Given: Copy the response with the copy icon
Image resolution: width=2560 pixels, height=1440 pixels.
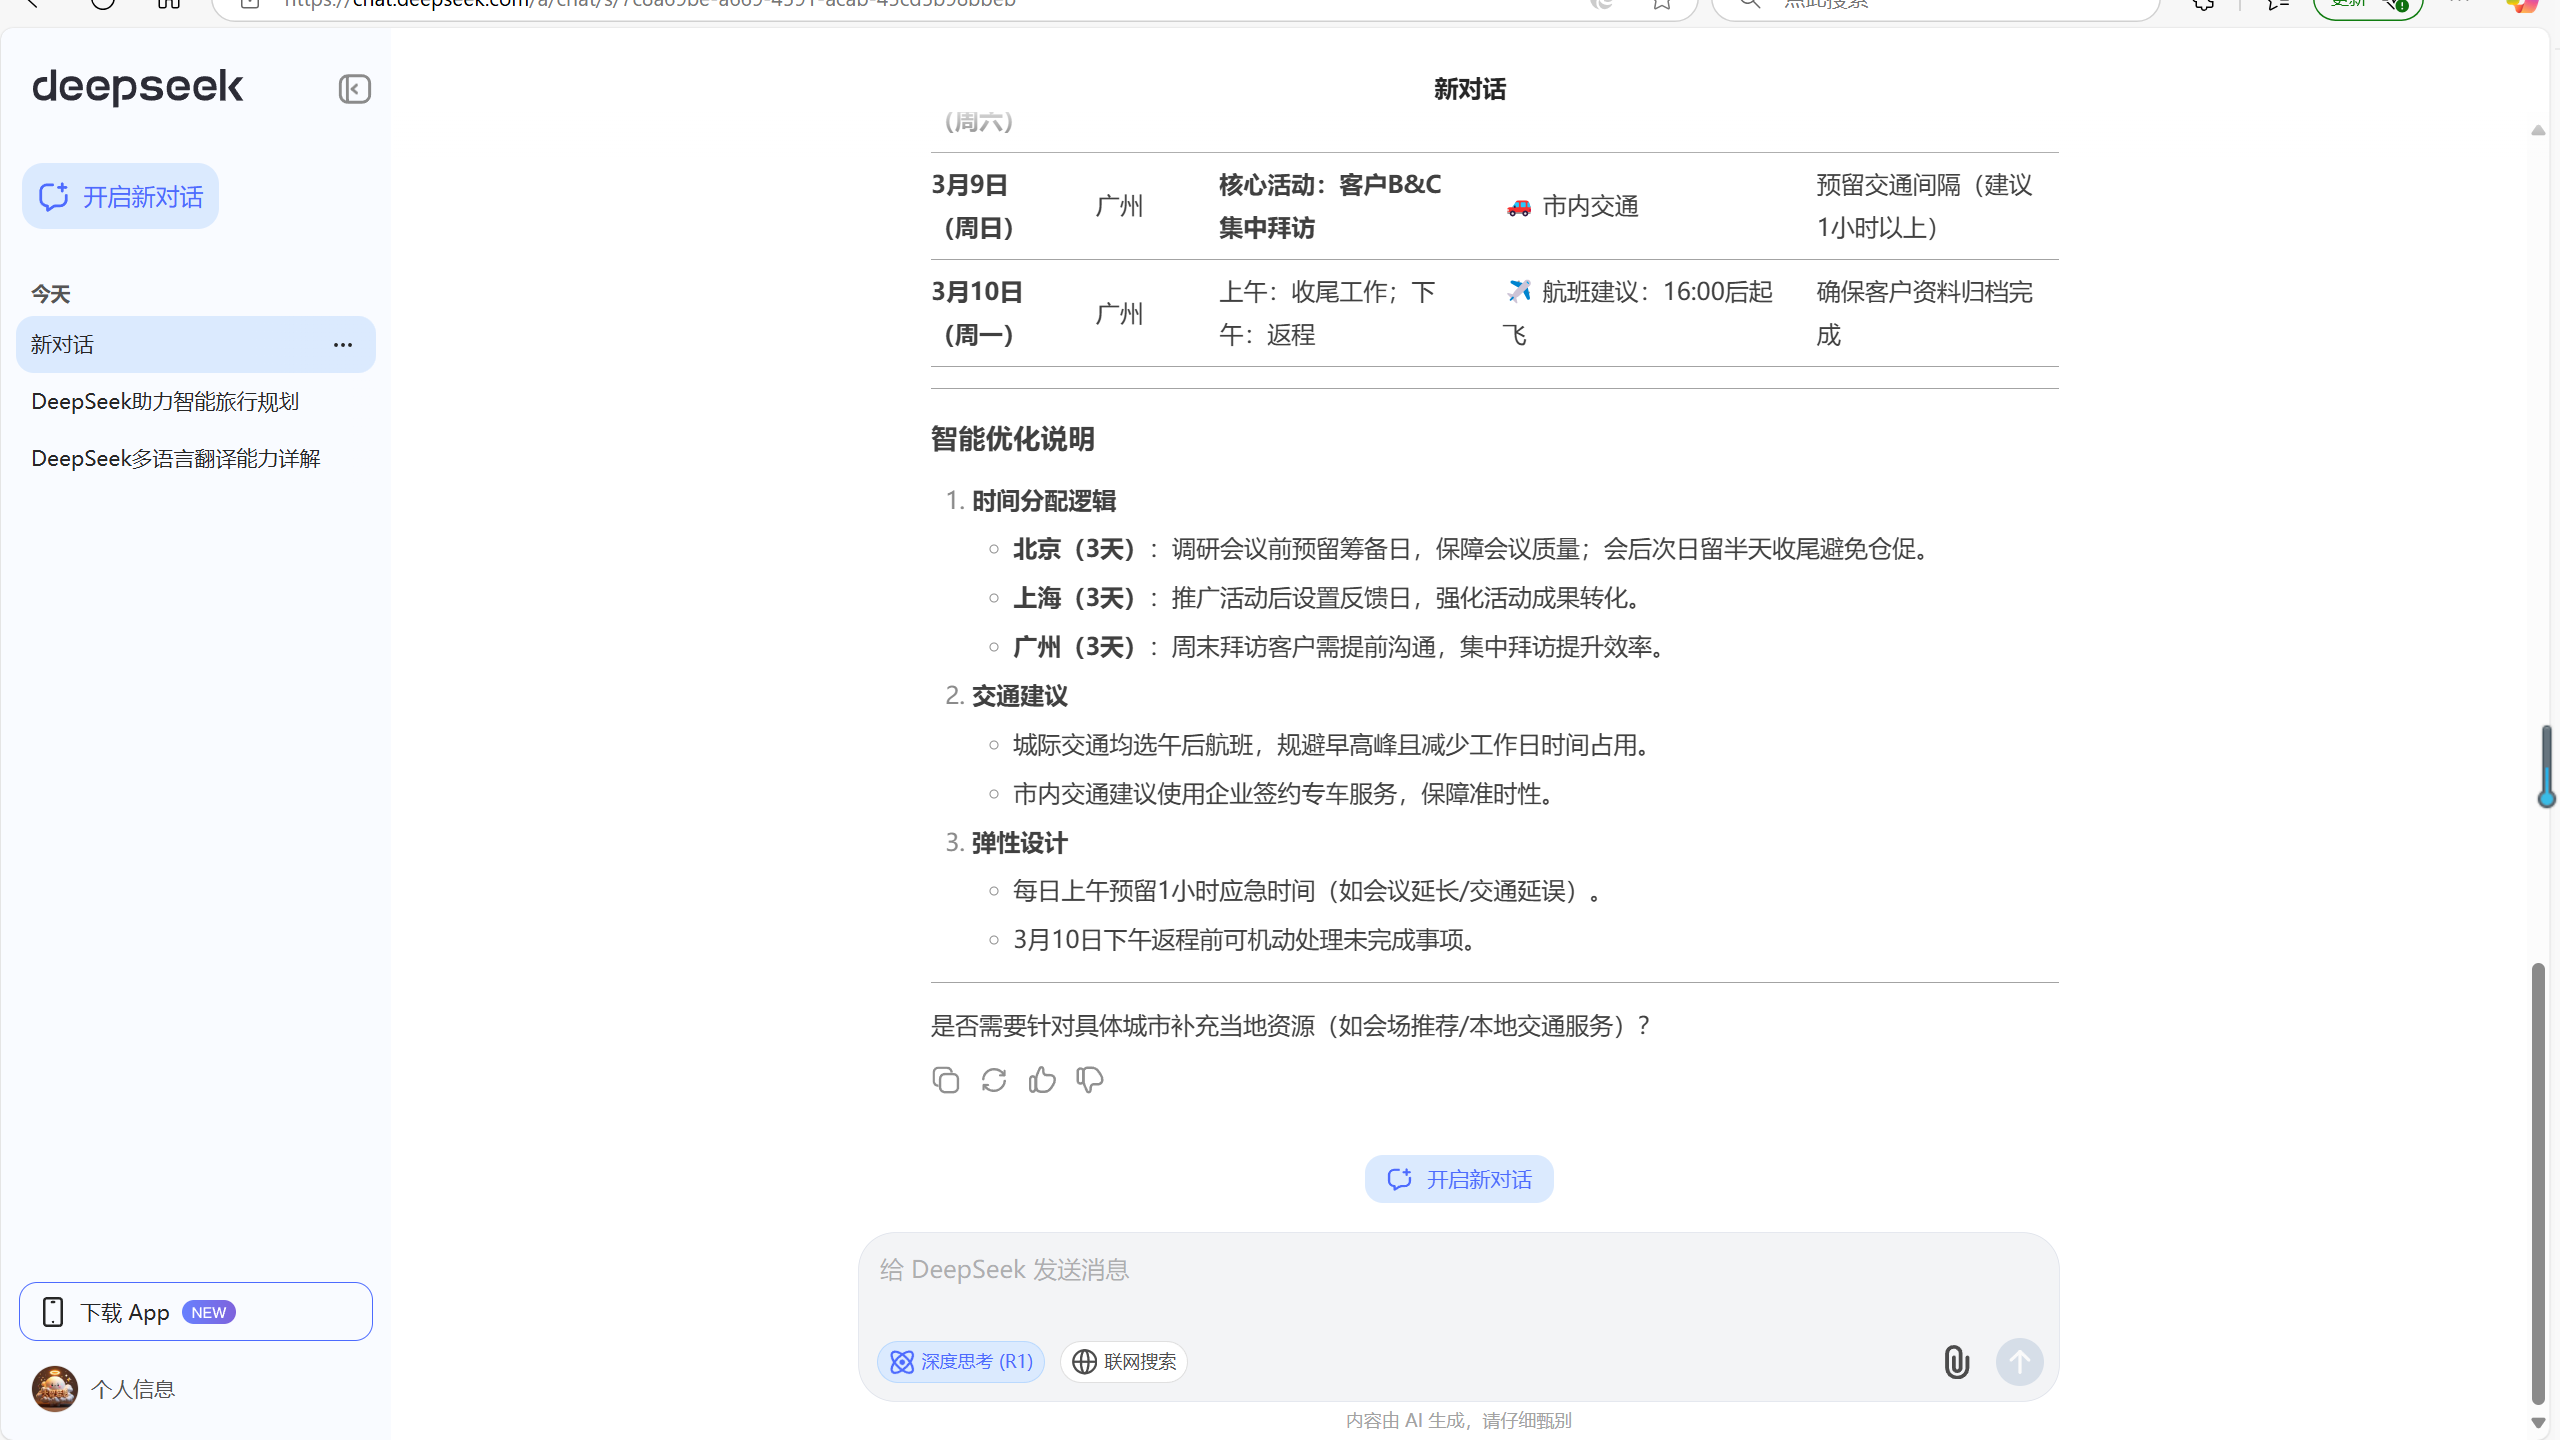Looking at the screenshot, I should [945, 1080].
